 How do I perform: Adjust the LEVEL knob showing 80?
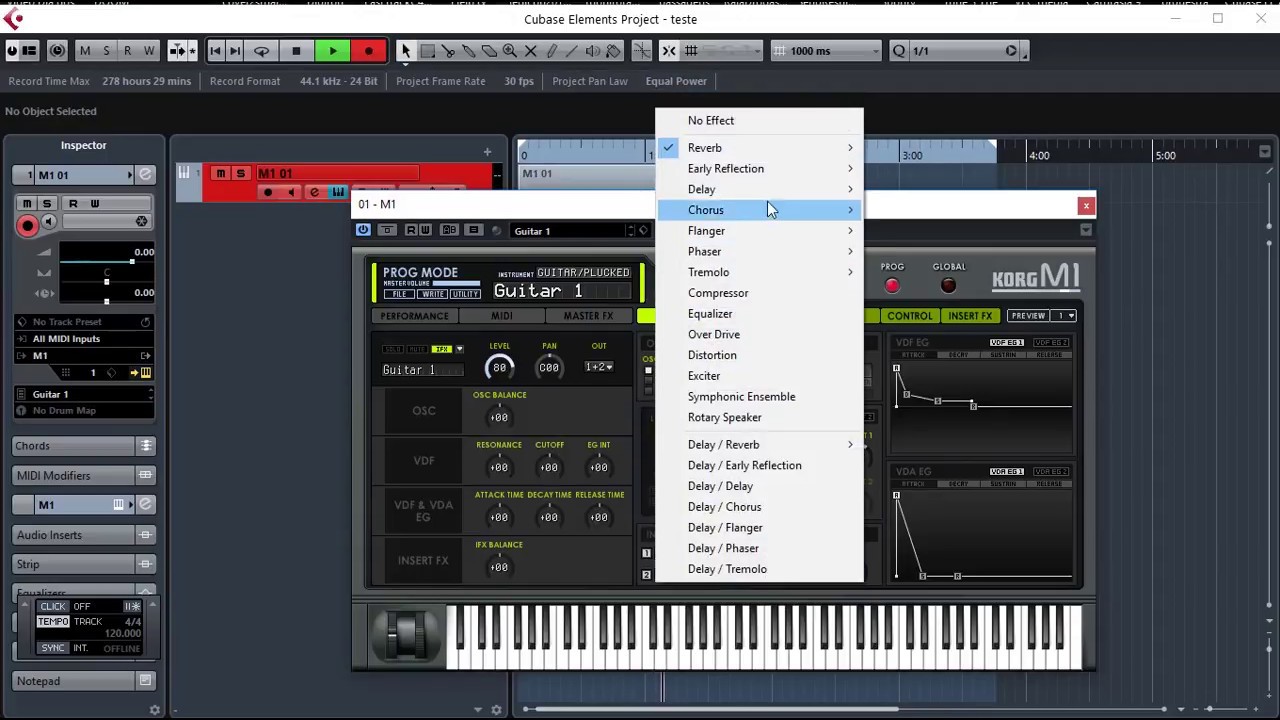click(499, 368)
